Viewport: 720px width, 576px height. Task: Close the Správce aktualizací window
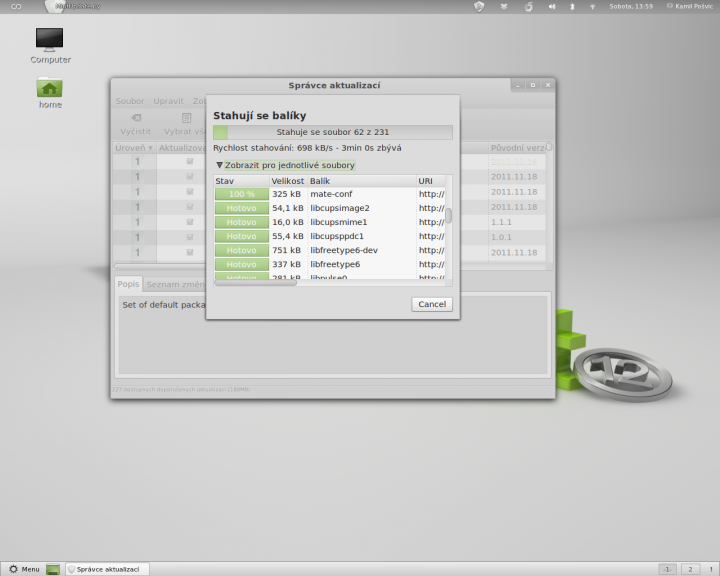(548, 85)
